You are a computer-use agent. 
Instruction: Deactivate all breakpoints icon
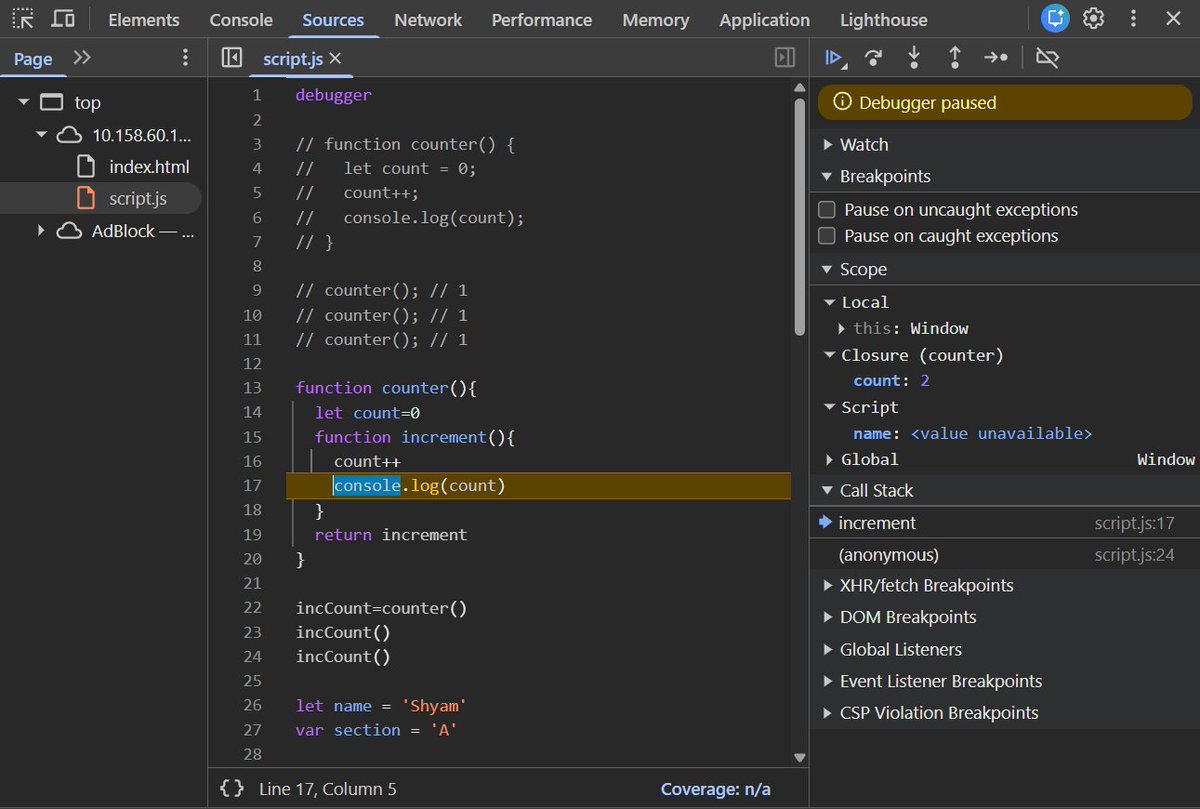coord(1047,58)
